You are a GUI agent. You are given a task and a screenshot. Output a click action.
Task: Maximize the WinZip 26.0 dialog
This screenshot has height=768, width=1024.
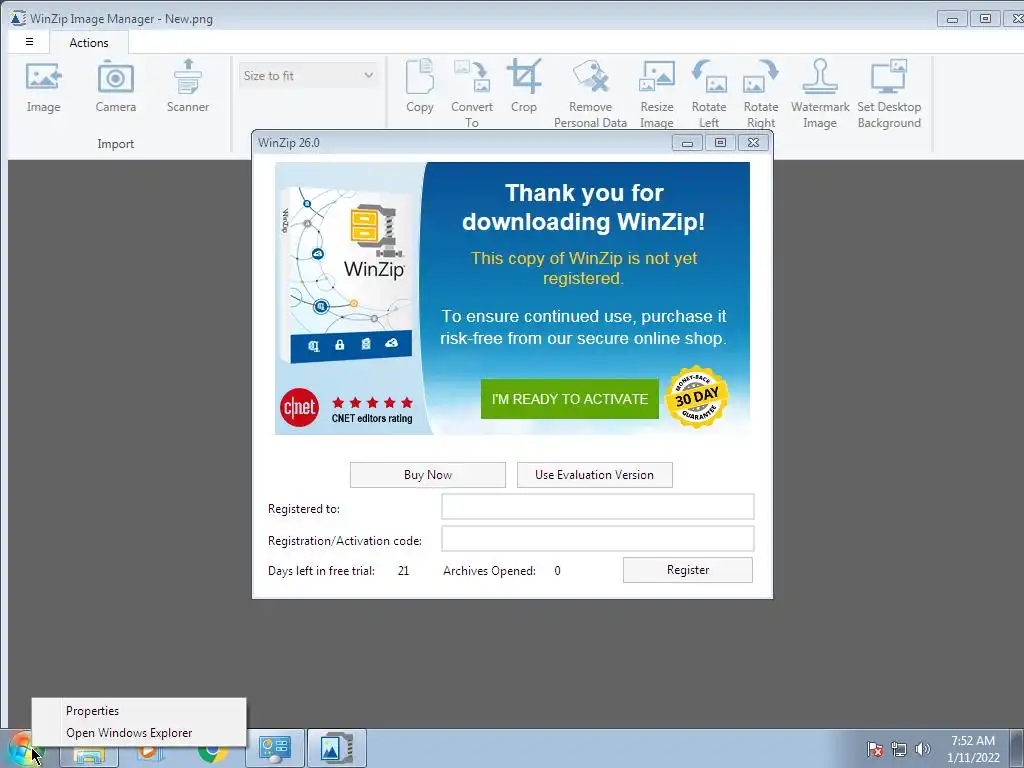click(720, 142)
